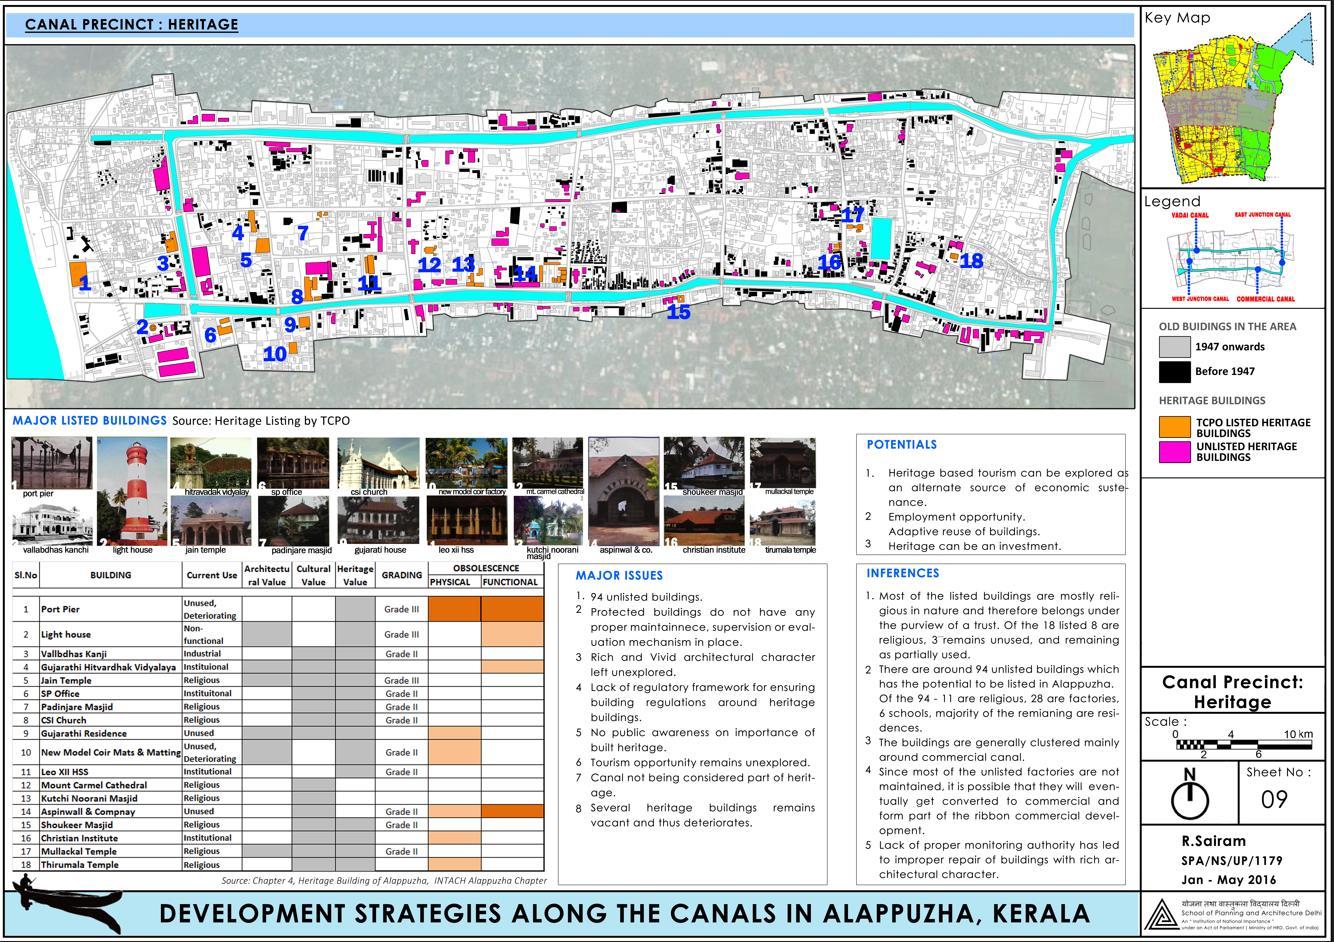Click map marker number 7

click(x=302, y=234)
